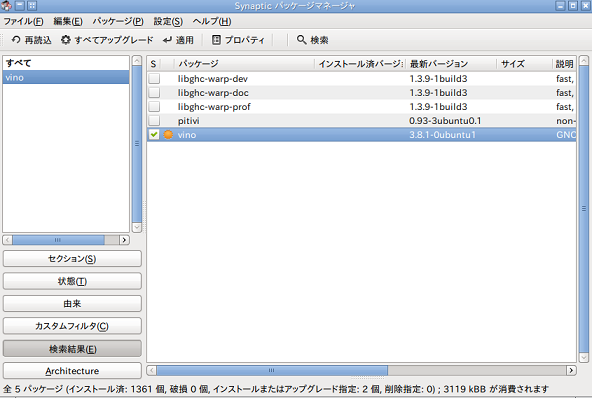Click the 状態(T) filter button
592x398 pixels.
tap(72, 281)
